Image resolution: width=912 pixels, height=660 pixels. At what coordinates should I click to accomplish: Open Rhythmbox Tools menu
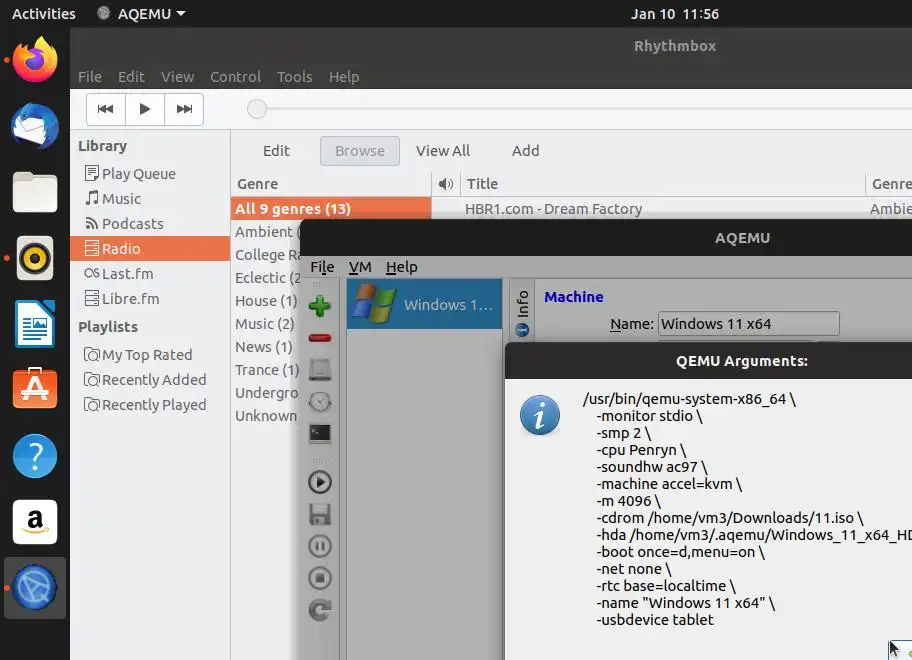(x=294, y=77)
